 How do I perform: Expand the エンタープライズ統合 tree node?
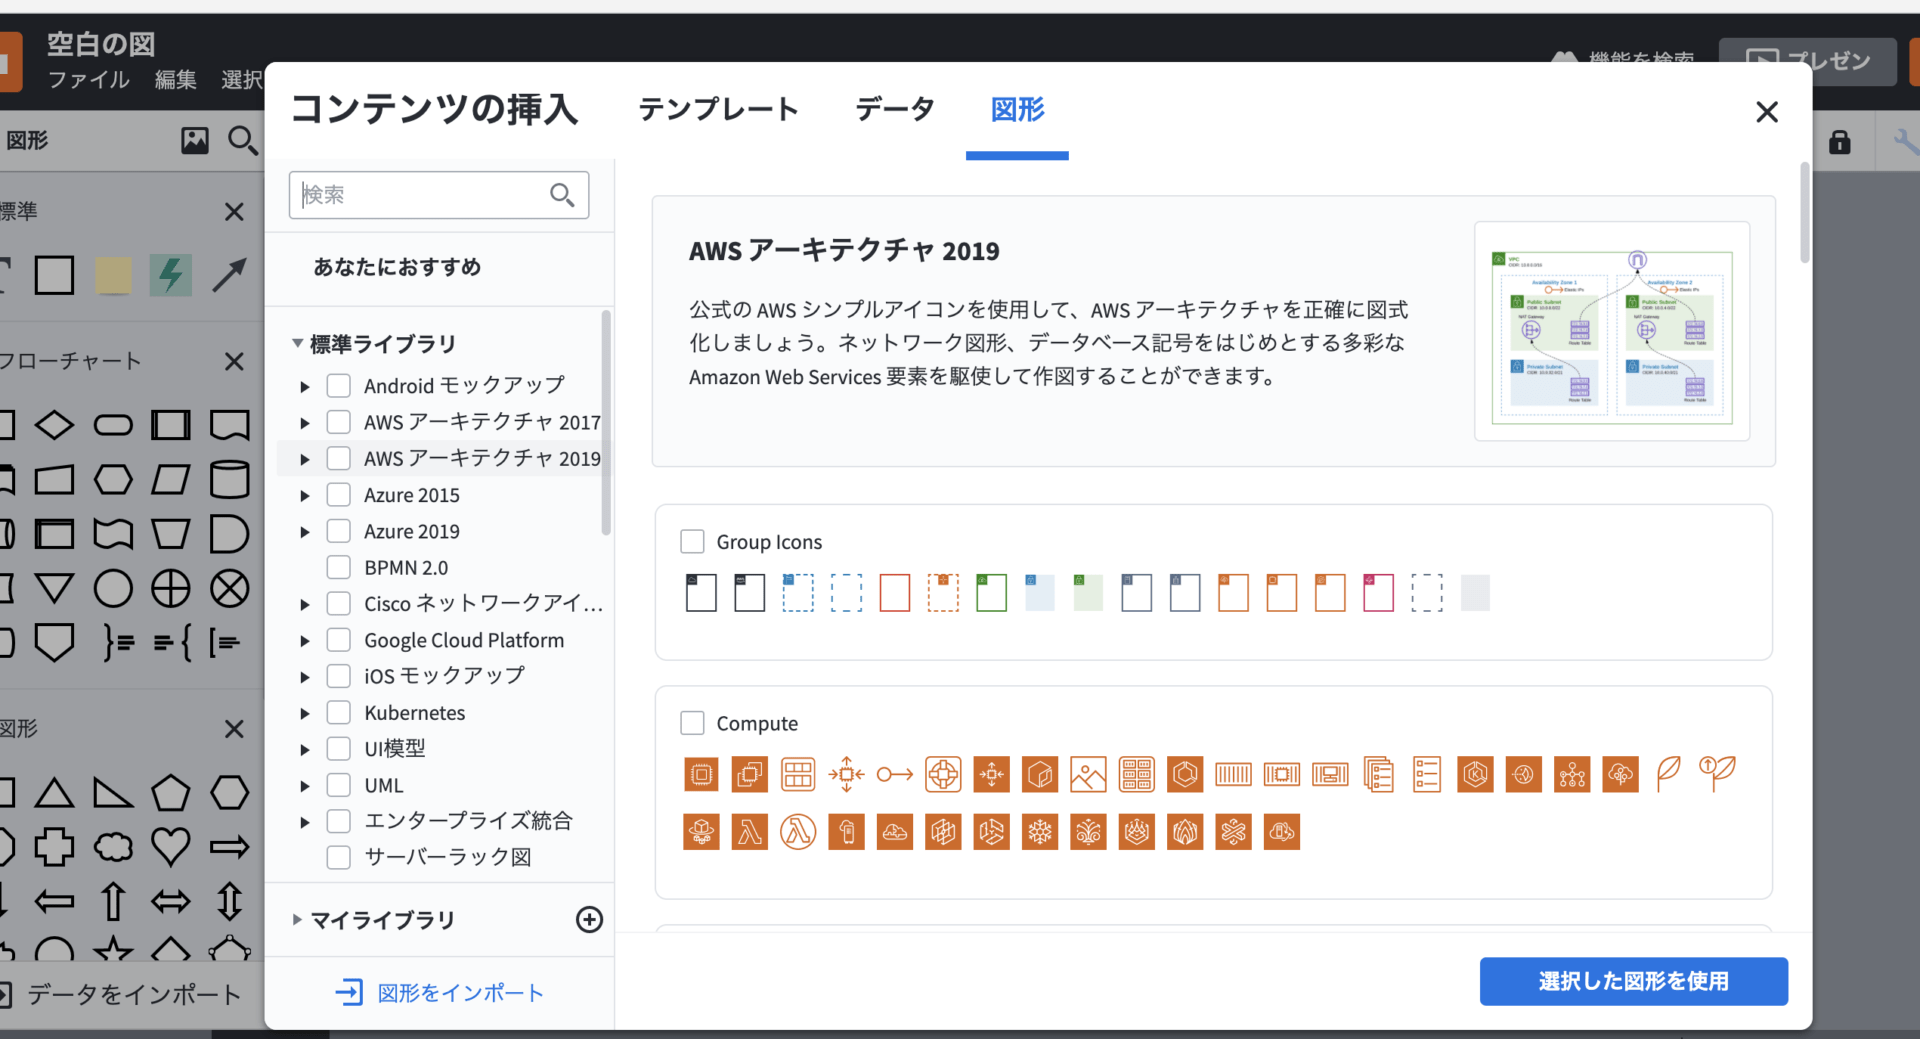coord(305,822)
